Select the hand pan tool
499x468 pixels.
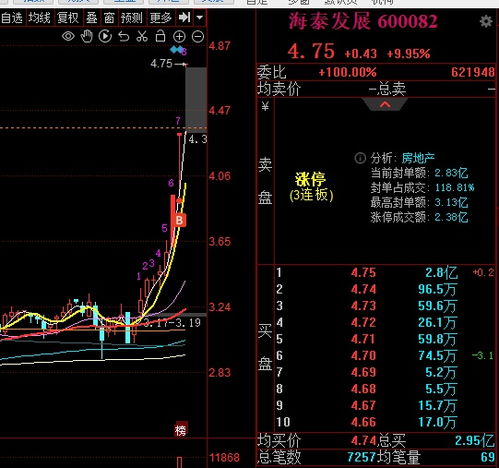pyautogui.click(x=87, y=36)
